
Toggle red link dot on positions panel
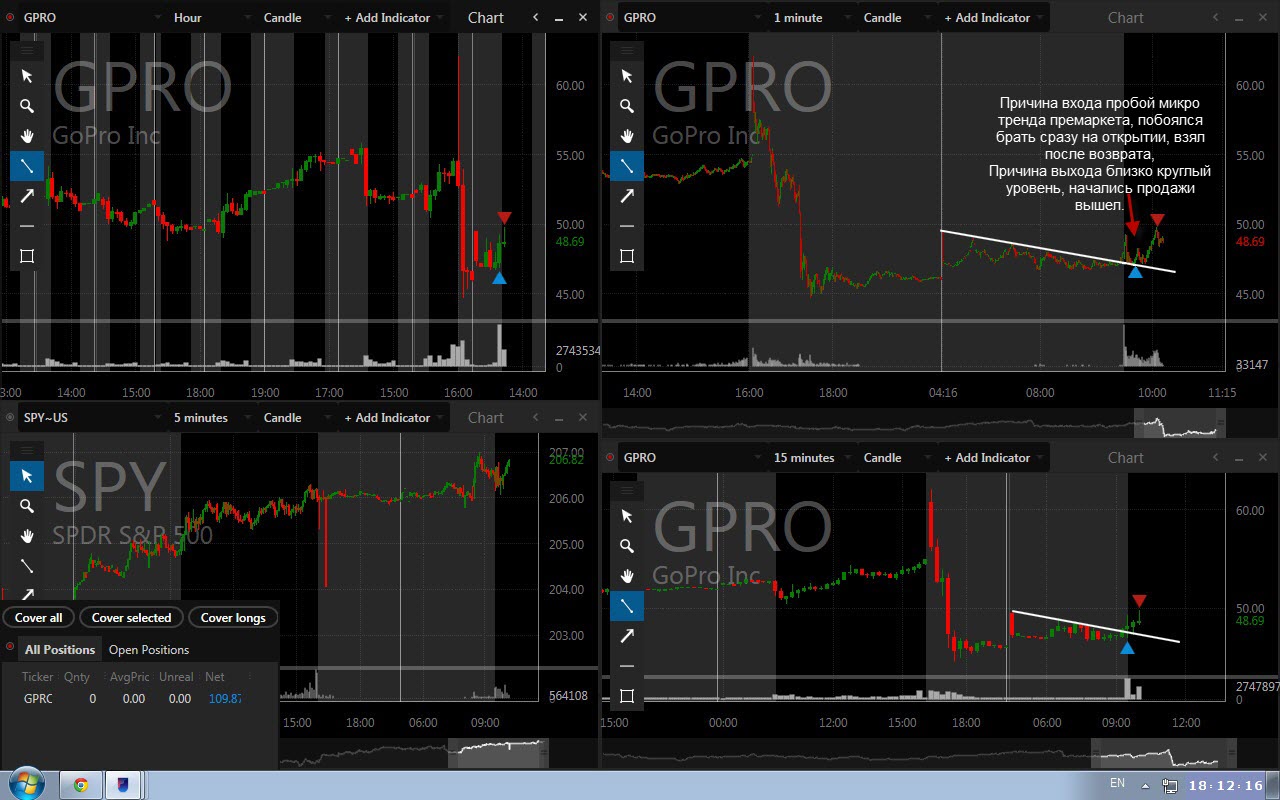pos(10,646)
